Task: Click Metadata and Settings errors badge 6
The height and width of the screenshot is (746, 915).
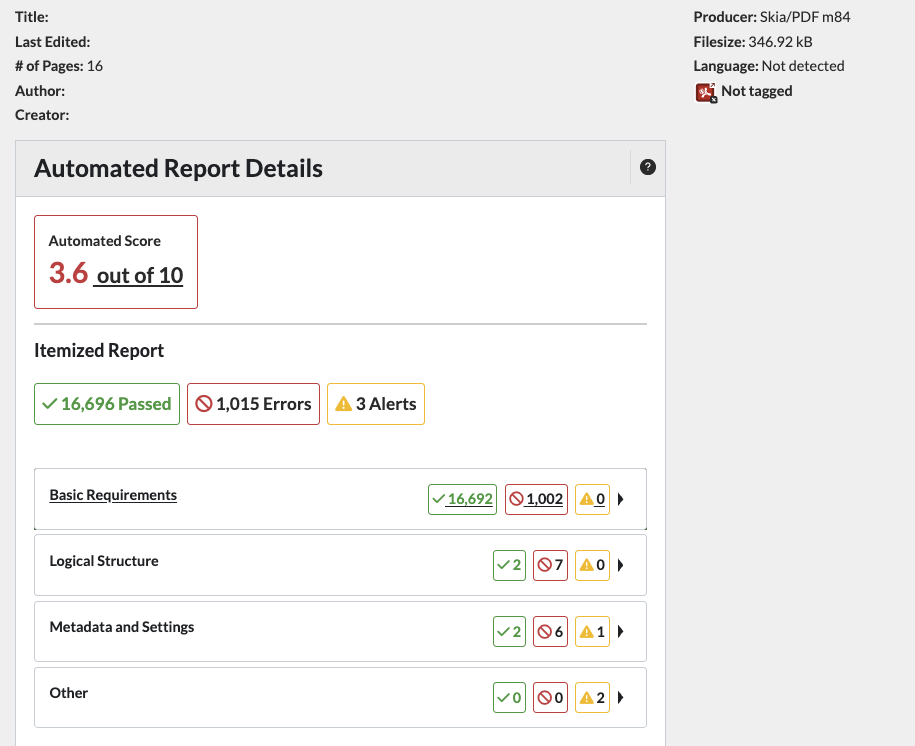Action: 550,631
